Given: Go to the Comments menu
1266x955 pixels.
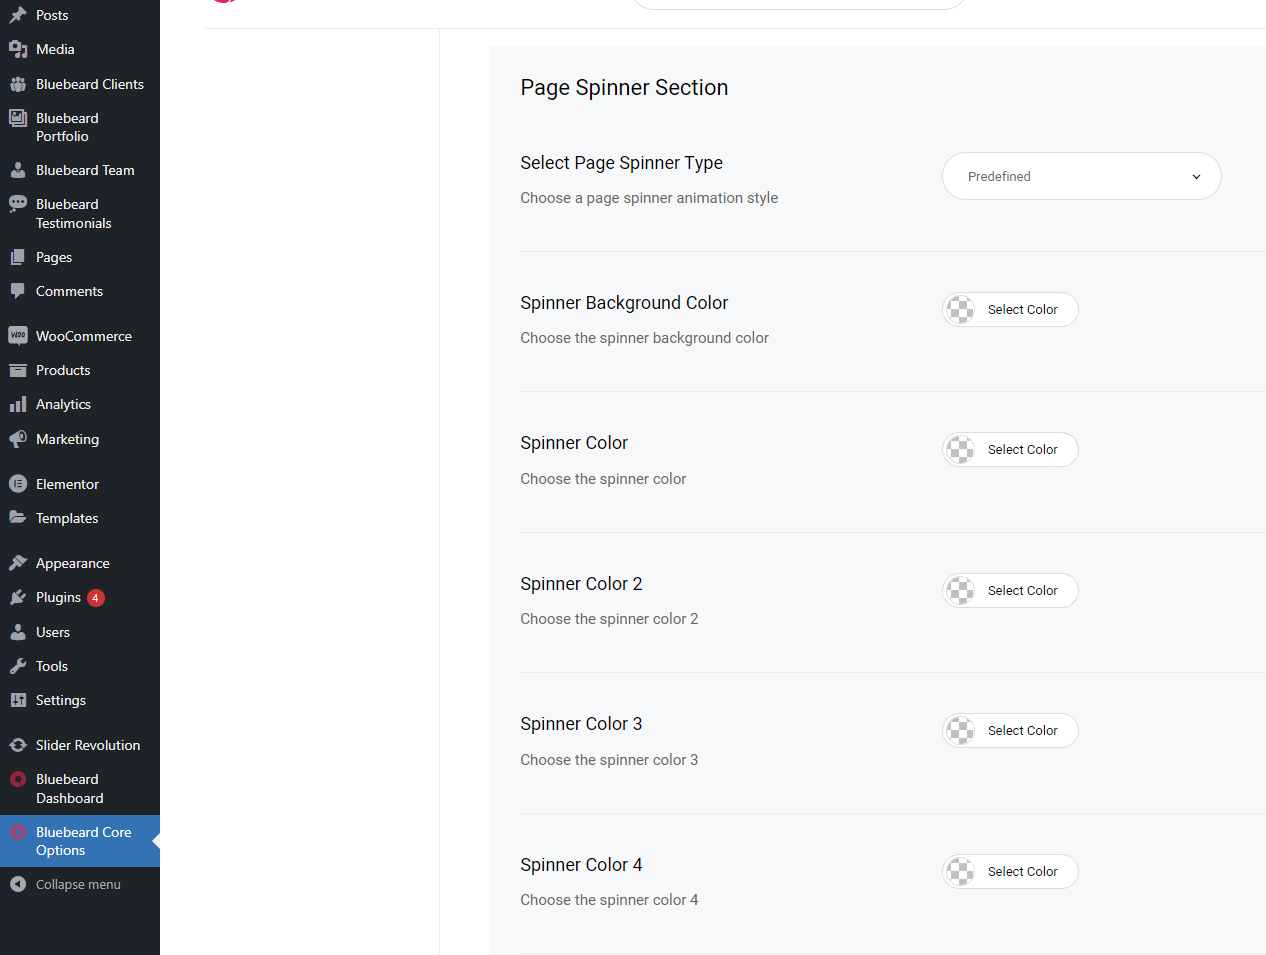Looking at the screenshot, I should click(80, 291).
